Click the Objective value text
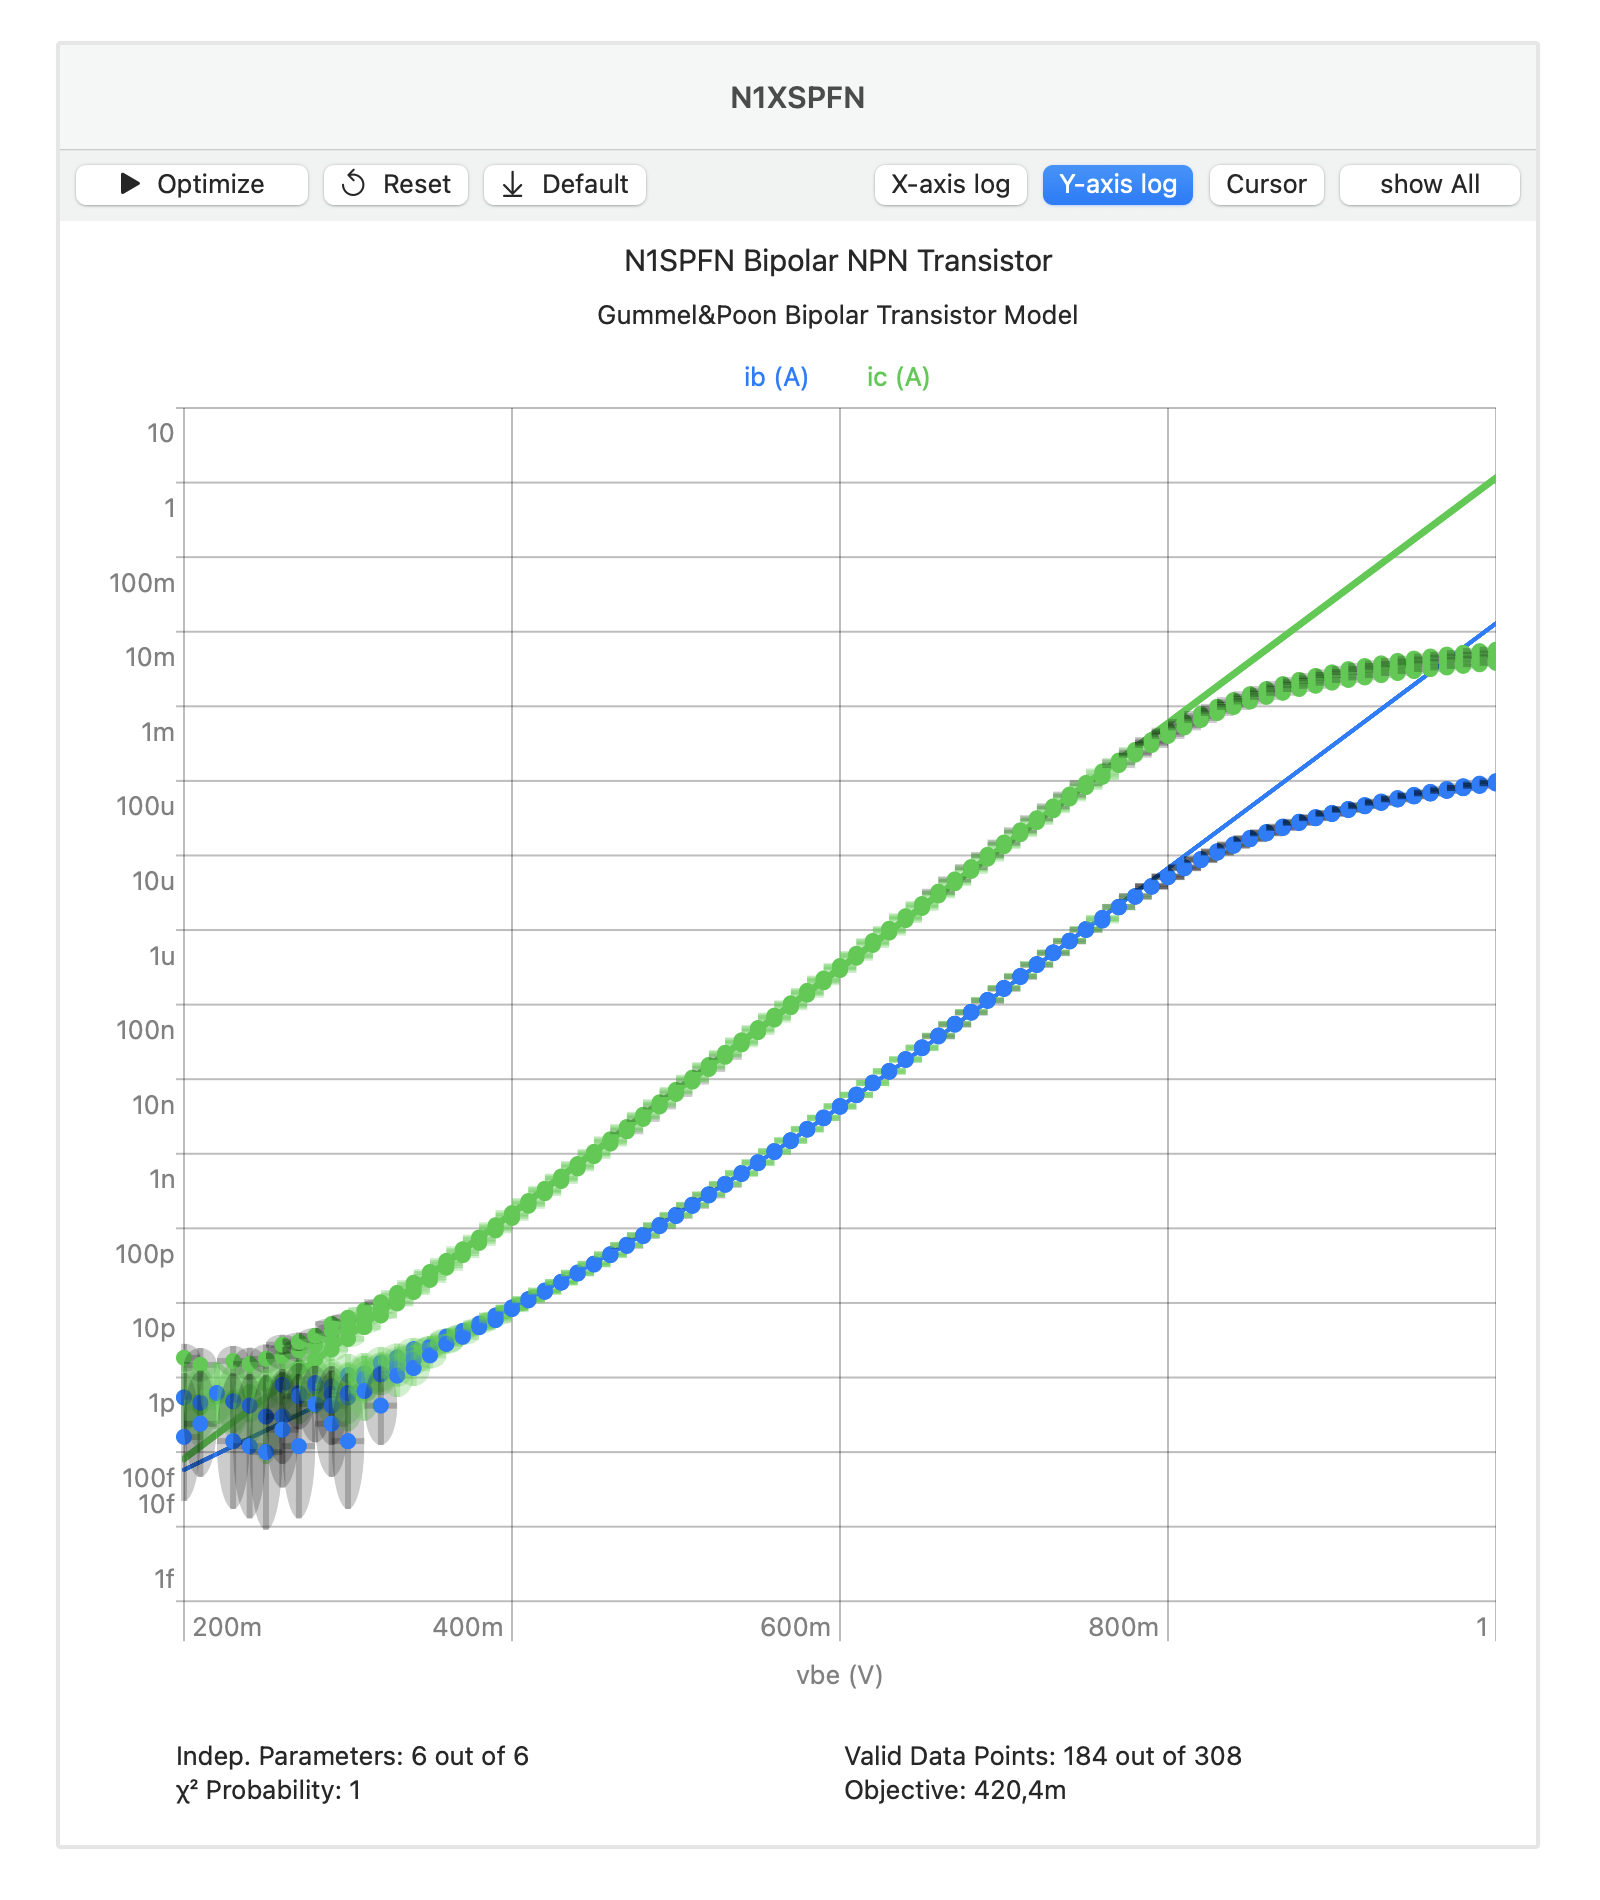Screen dimensions: 1600x1900 tap(955, 1790)
